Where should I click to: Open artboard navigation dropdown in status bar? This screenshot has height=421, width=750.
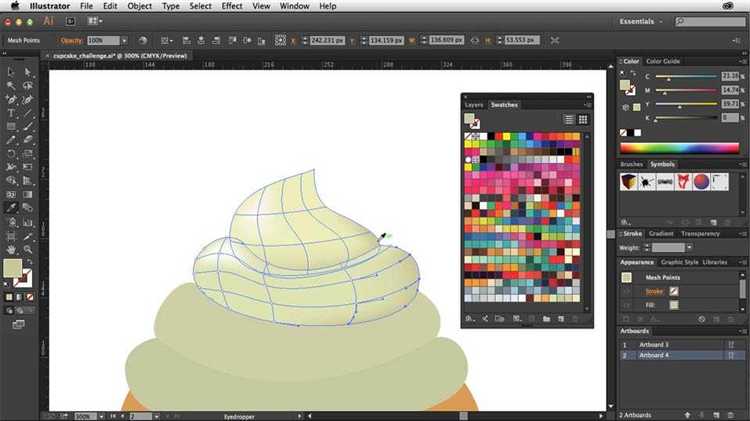pyautogui.click(x=156, y=417)
